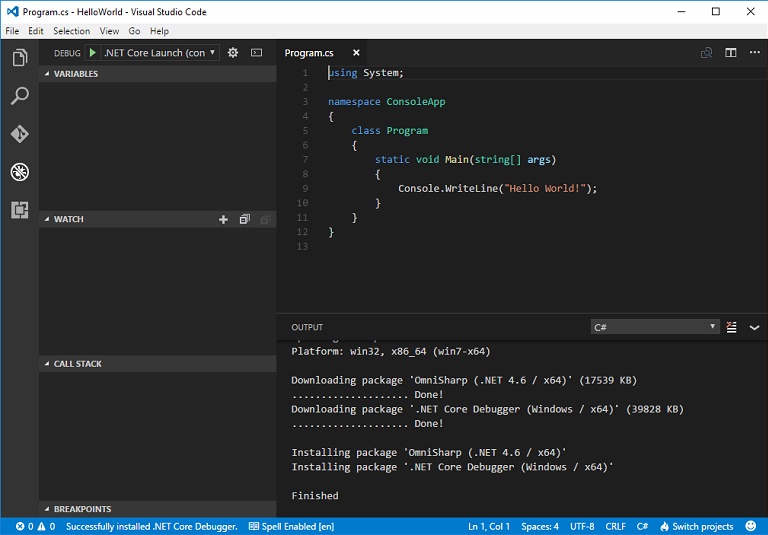This screenshot has height=535, width=768.
Task: Click 'static void Main' line in editor
Action: click(x=465, y=160)
